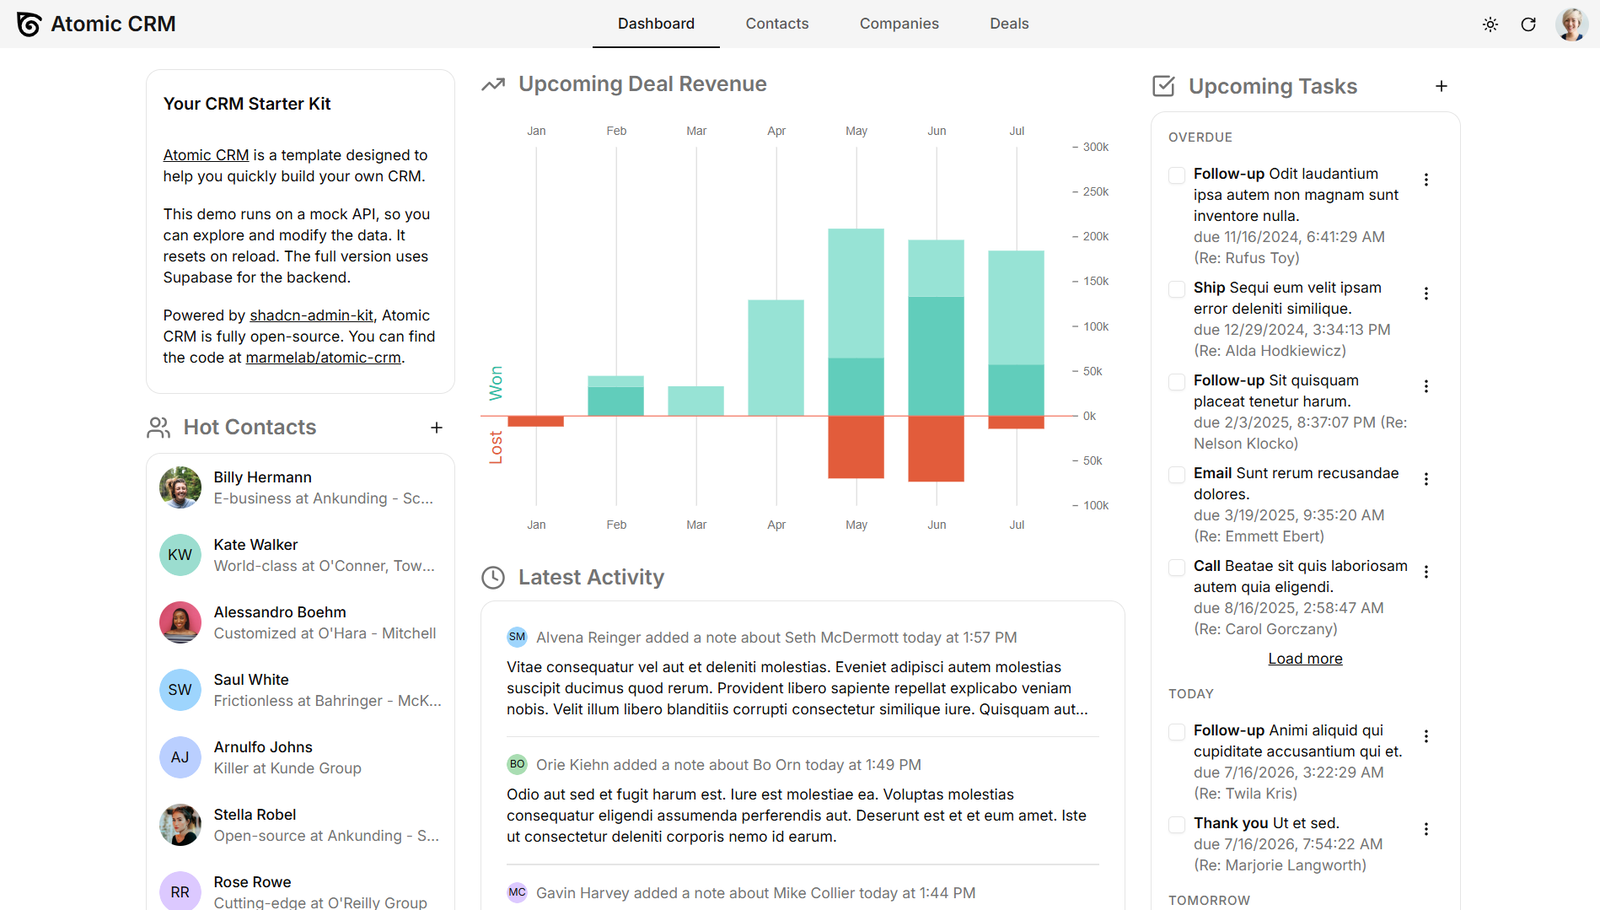Image resolution: width=1600 pixels, height=910 pixels.
Task: Open Arnulfo Johns contact name
Action: pos(263,747)
